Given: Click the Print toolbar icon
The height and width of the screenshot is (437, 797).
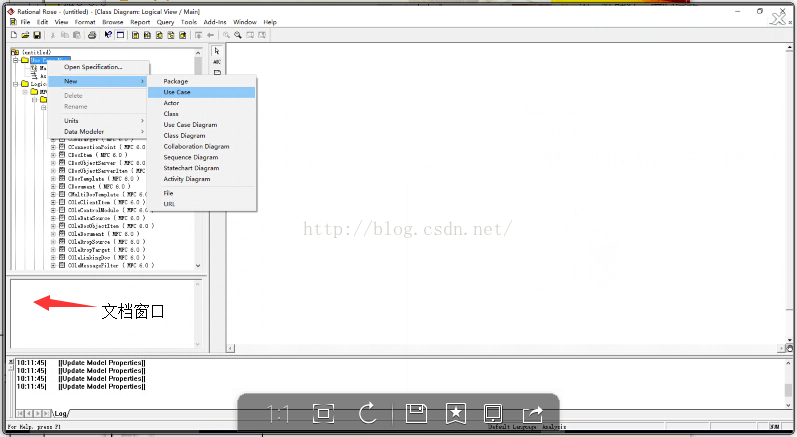Looking at the screenshot, I should pos(92,35).
